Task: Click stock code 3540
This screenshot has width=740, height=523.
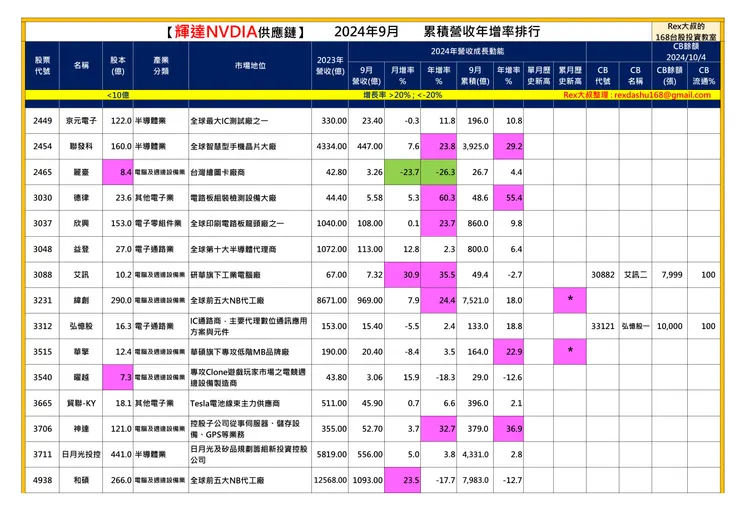Action: [42, 377]
